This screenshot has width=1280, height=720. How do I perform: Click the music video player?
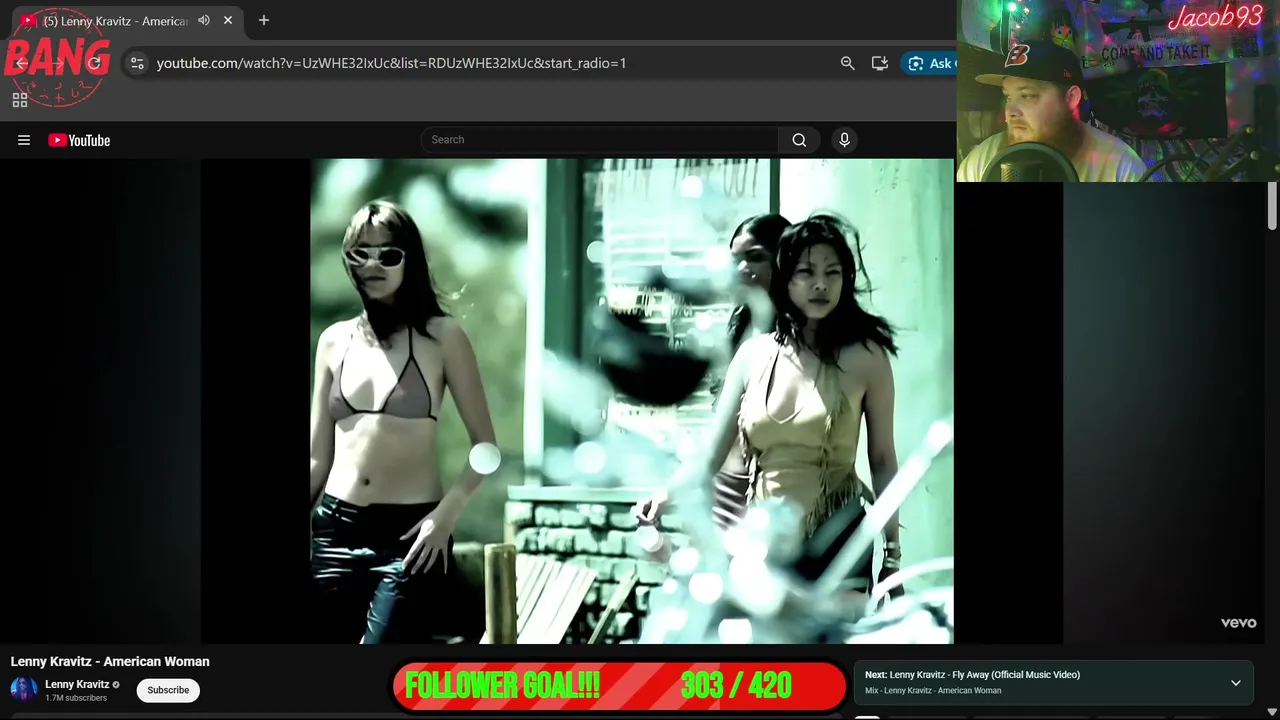[632, 400]
